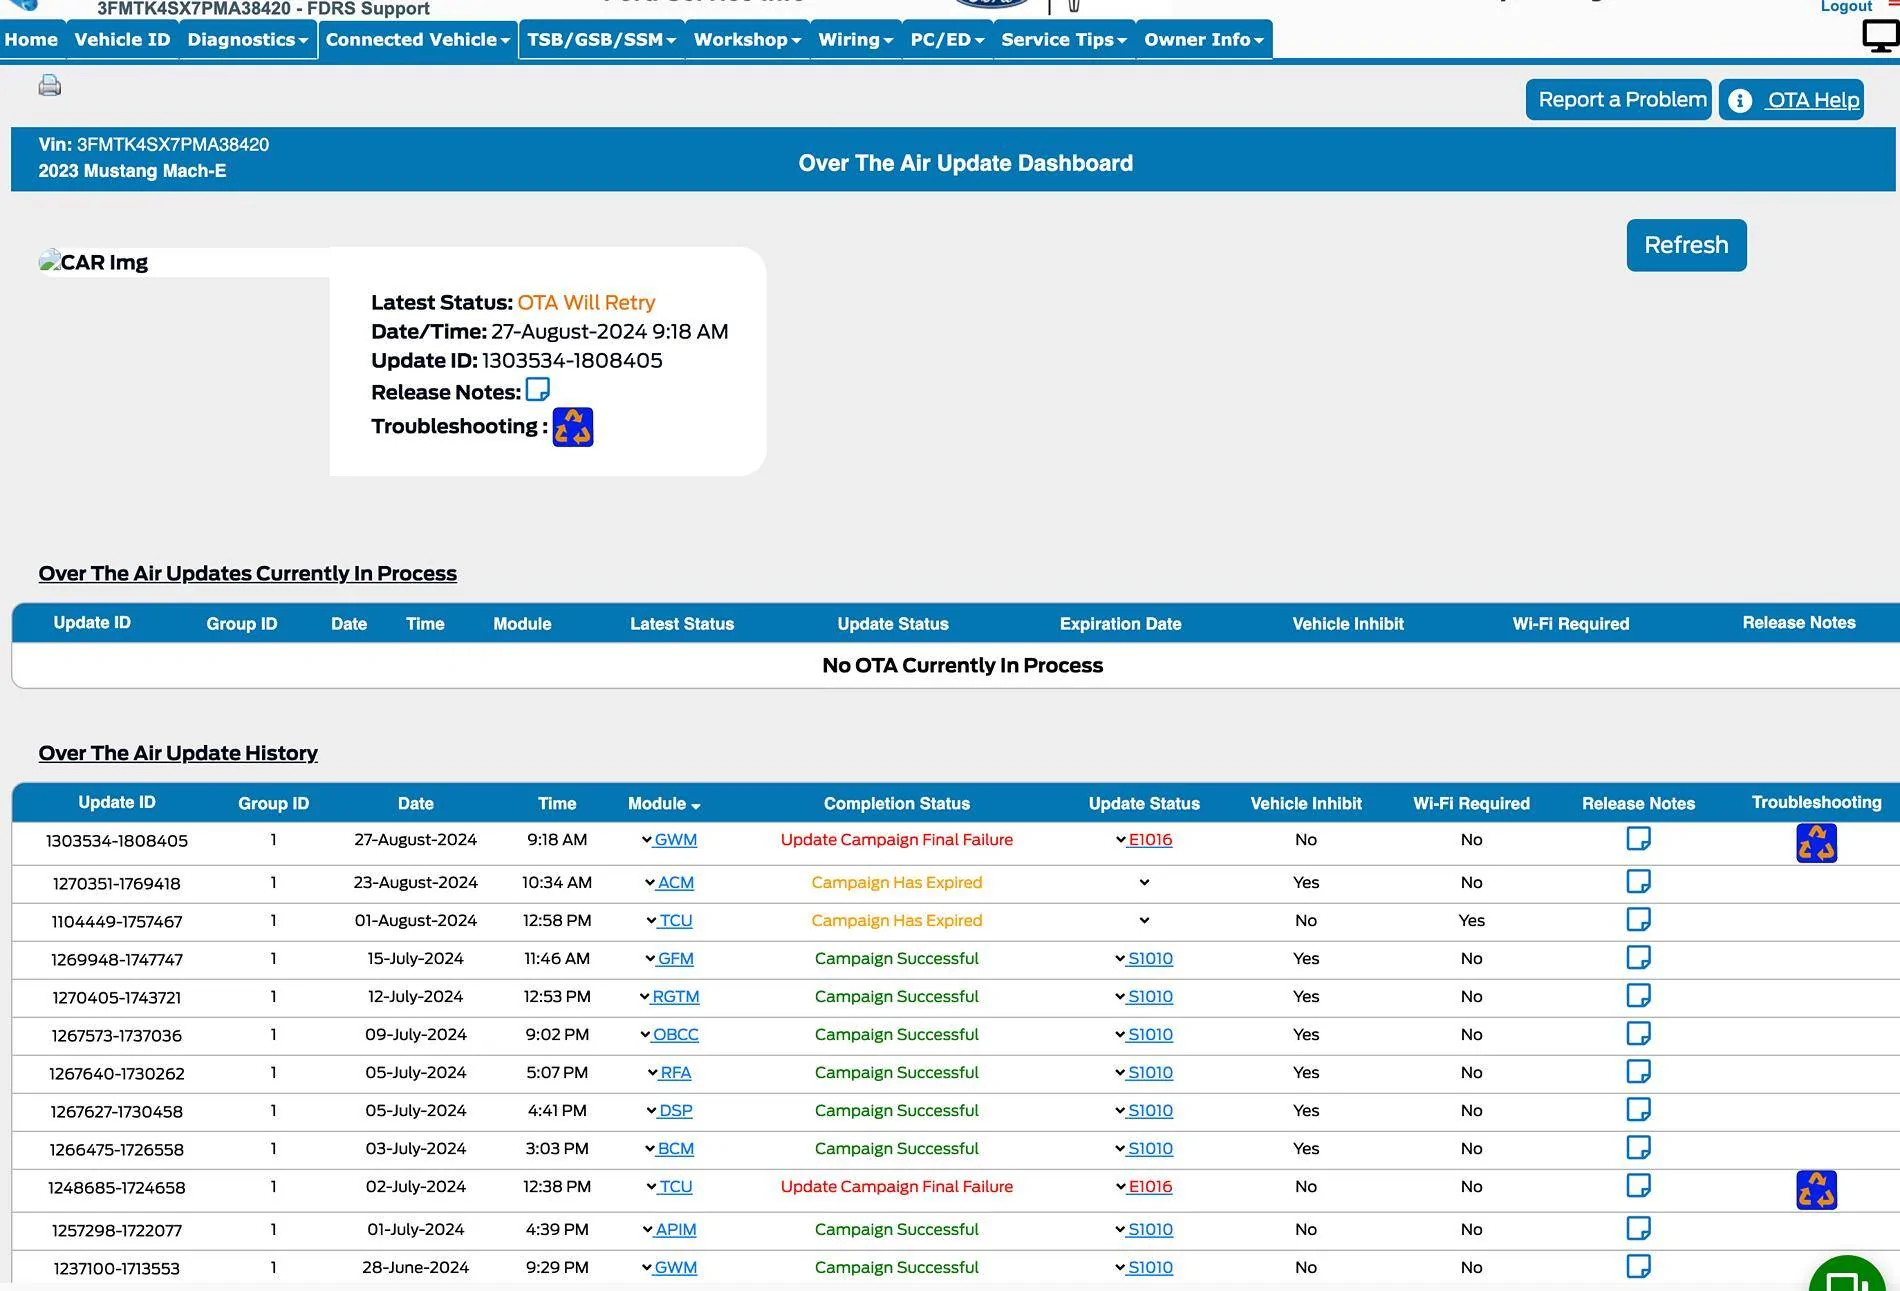Open troubleshooting icon in status card

coord(573,427)
